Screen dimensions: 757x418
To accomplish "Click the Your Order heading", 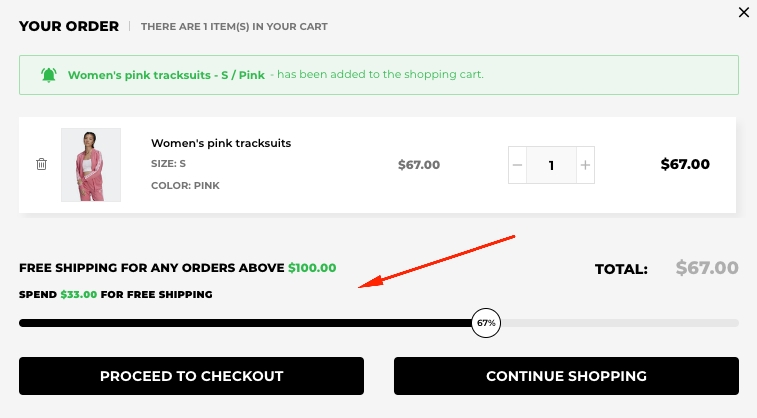I will tap(69, 26).
